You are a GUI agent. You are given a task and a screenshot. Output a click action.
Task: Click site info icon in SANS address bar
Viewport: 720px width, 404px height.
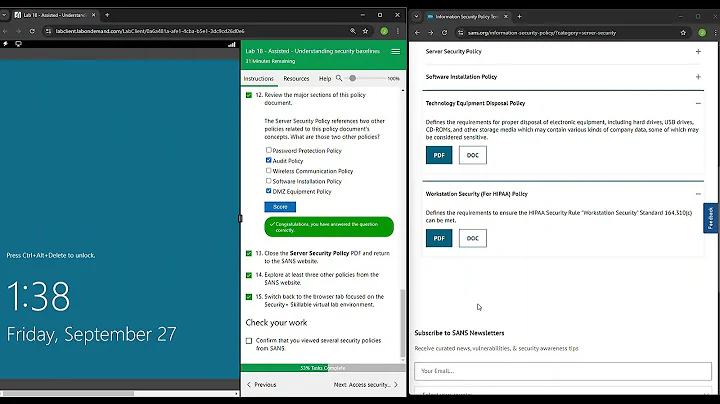click(x=461, y=33)
